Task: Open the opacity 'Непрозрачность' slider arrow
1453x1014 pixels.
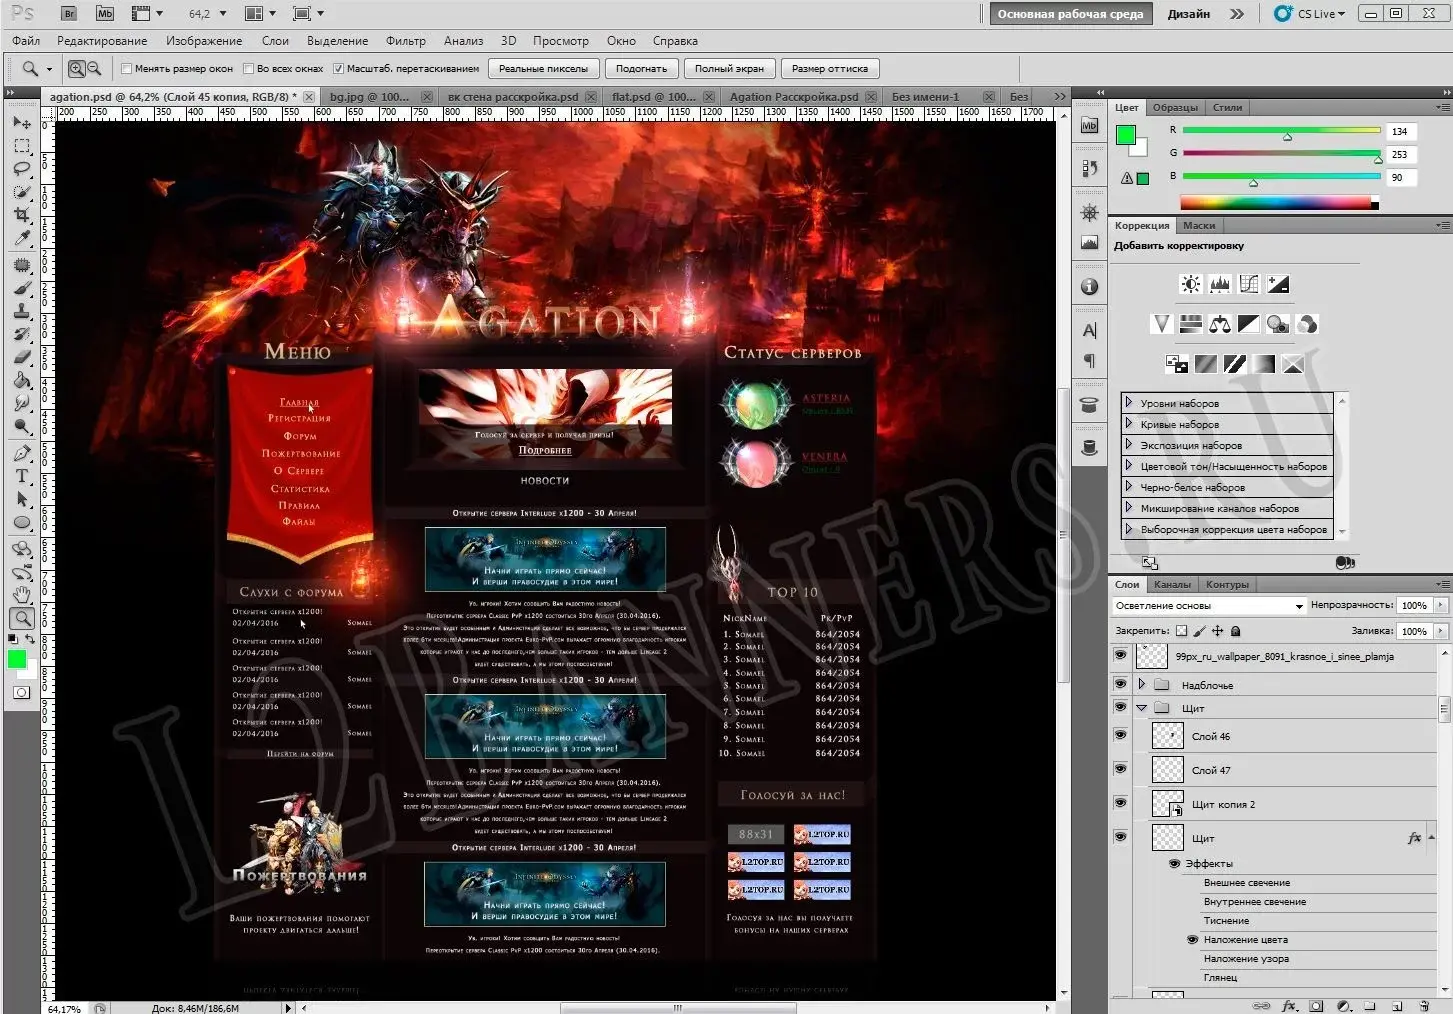Action: coord(1440,605)
